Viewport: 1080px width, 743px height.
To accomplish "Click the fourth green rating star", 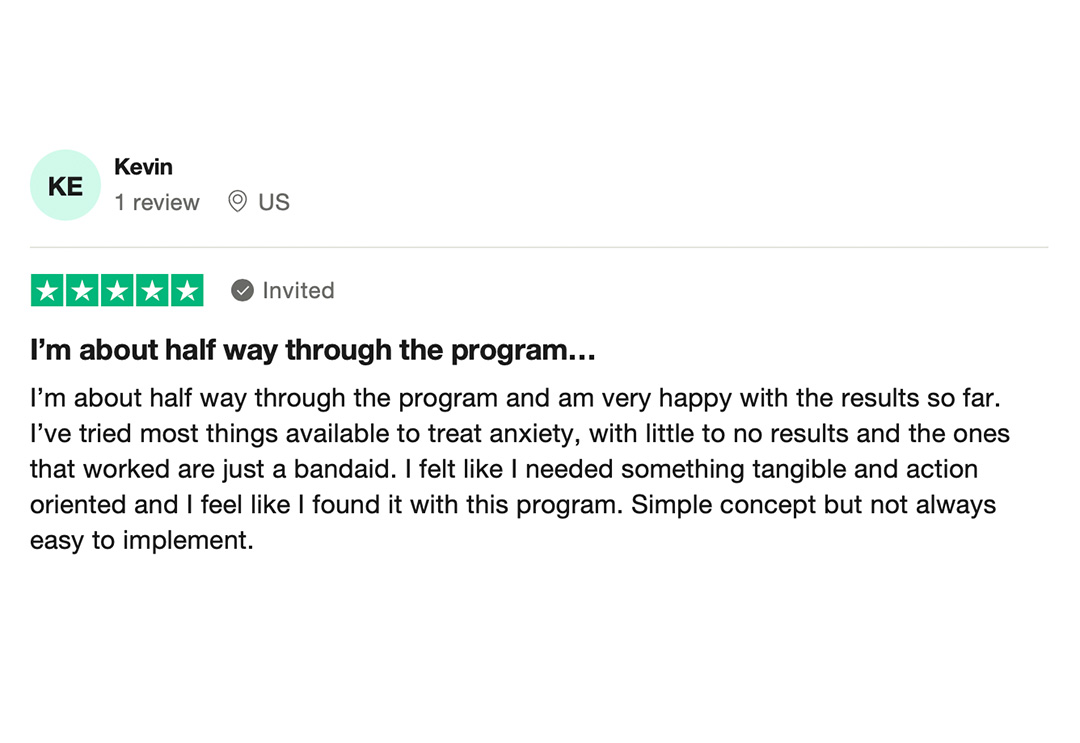I will click(152, 290).
